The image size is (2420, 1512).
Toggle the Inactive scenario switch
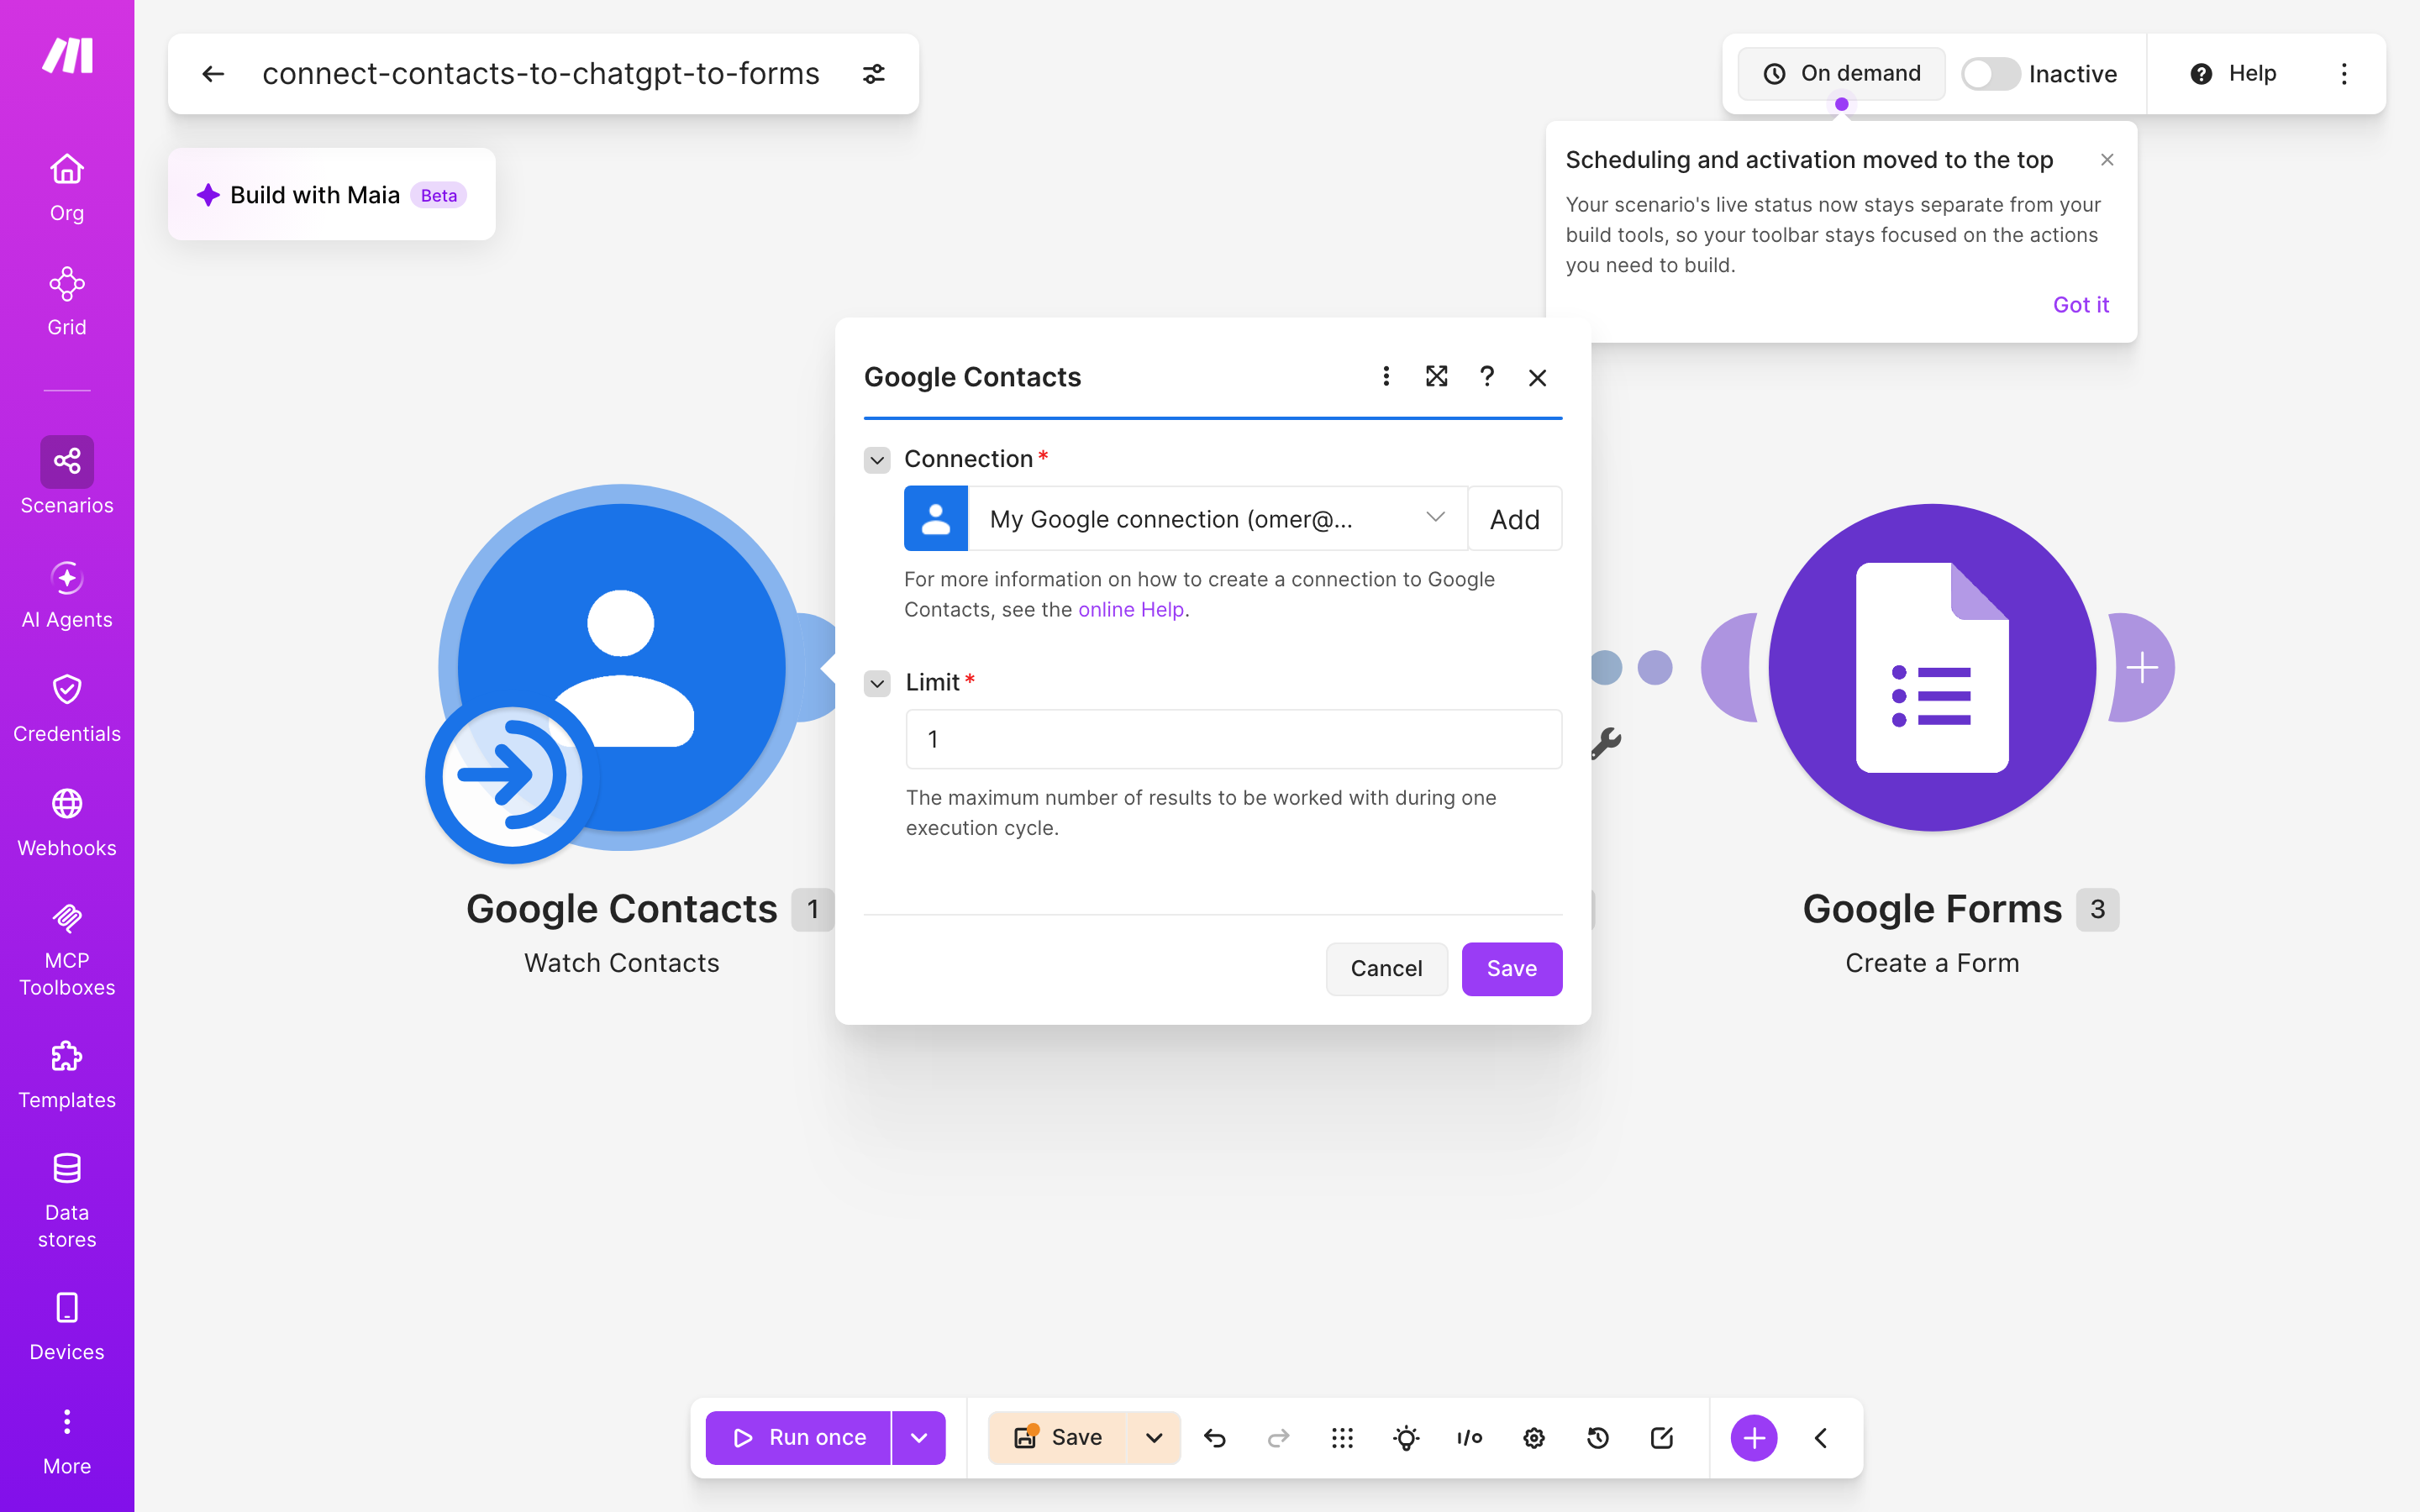point(1991,74)
